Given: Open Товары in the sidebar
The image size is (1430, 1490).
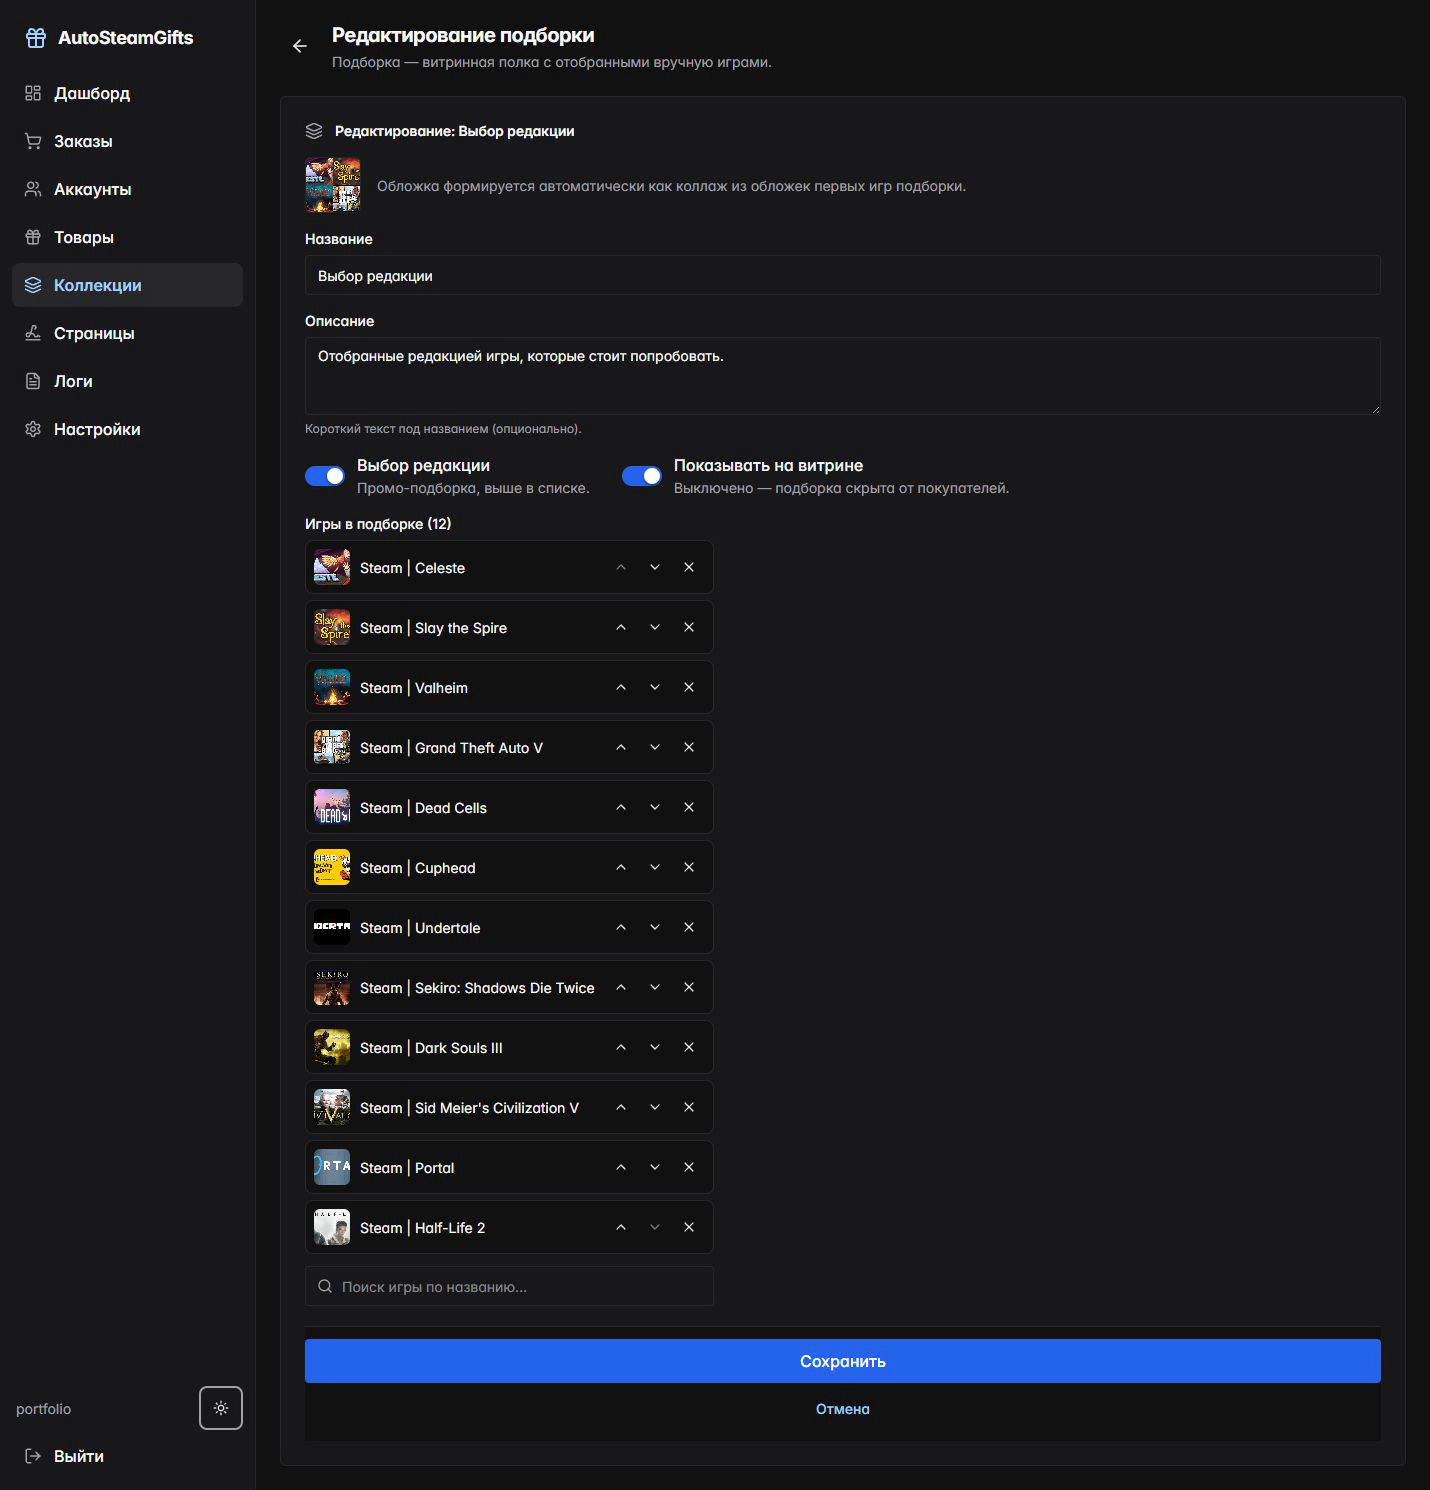Looking at the screenshot, I should tap(127, 237).
